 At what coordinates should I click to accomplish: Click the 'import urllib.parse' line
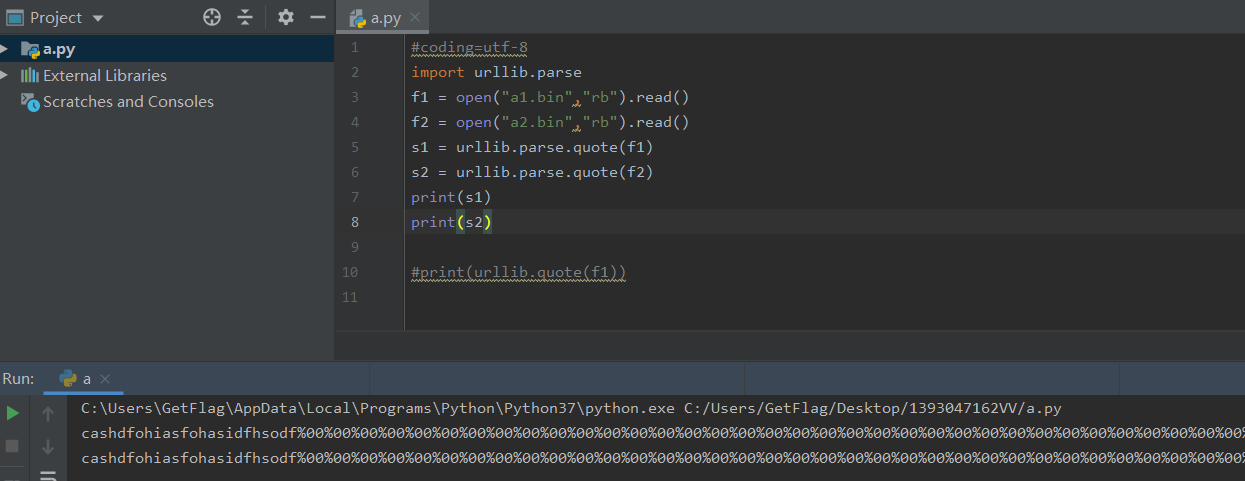pyautogui.click(x=496, y=72)
